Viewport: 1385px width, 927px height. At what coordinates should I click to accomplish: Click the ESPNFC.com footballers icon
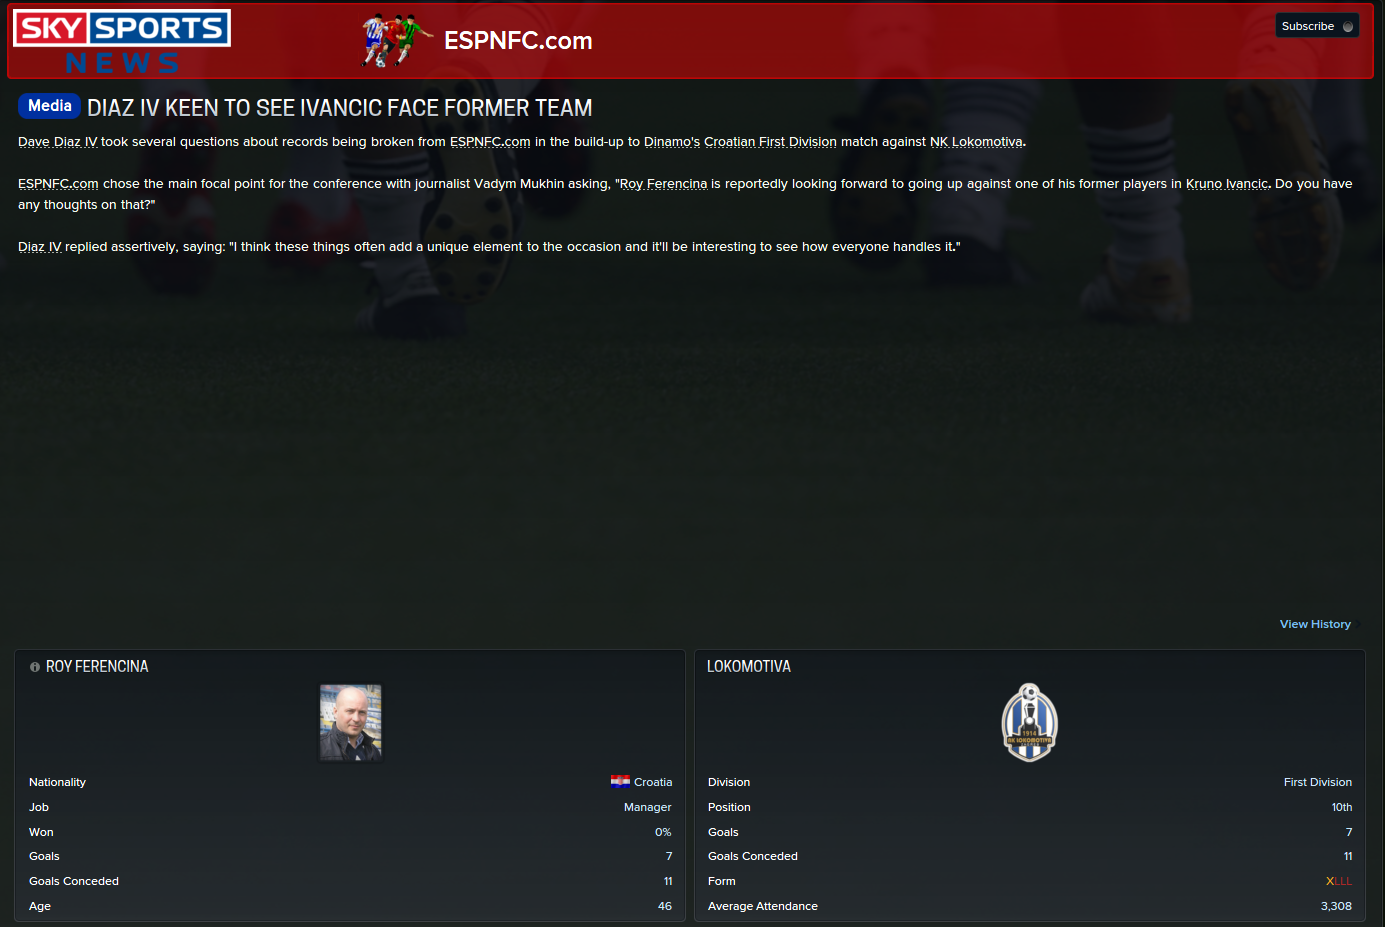(x=397, y=41)
